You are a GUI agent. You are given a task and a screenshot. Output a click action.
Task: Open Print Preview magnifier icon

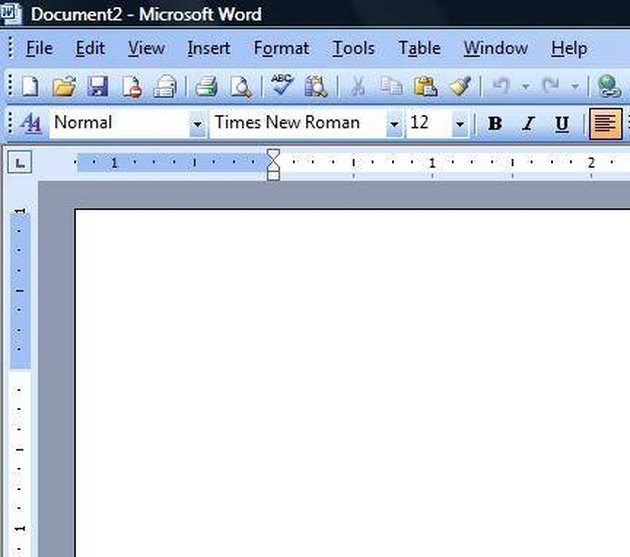click(241, 86)
